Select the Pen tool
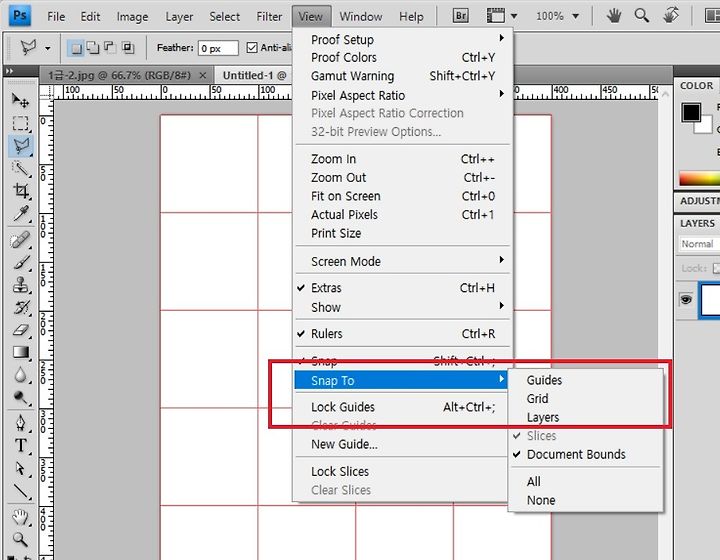 click(x=20, y=423)
